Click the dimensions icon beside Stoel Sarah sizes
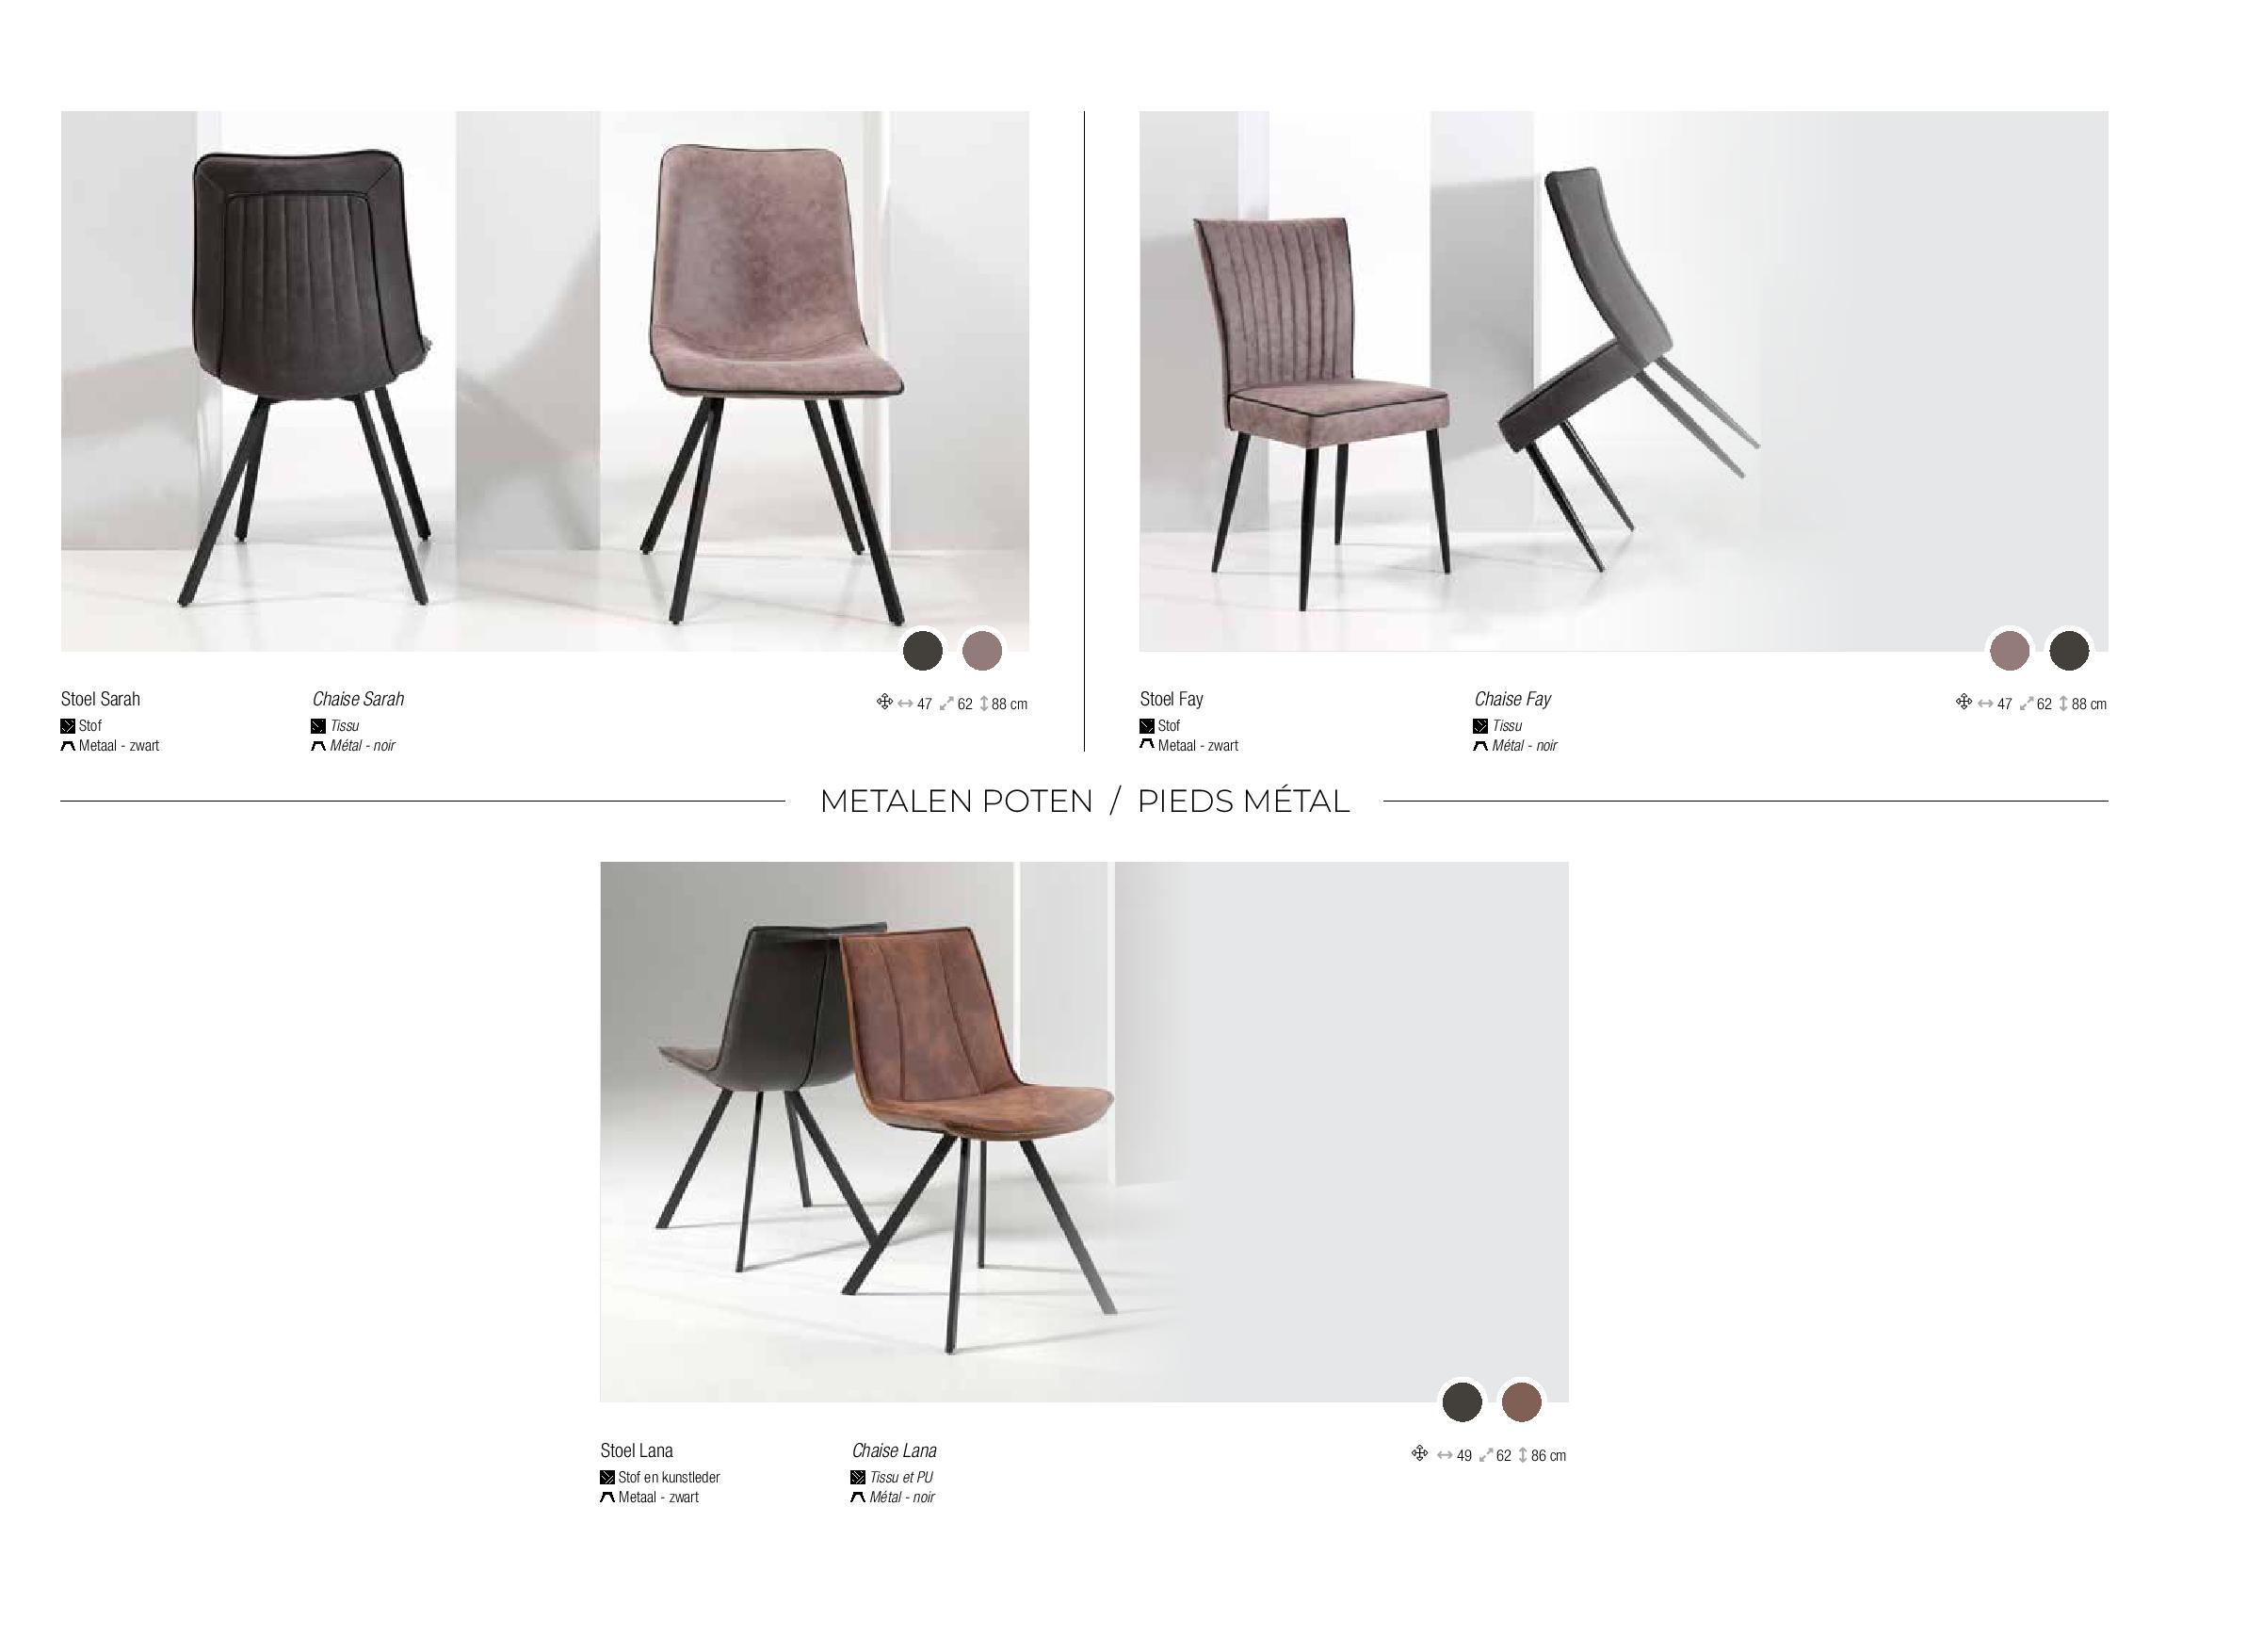This screenshot has width=2247, height=1652. [x=884, y=702]
